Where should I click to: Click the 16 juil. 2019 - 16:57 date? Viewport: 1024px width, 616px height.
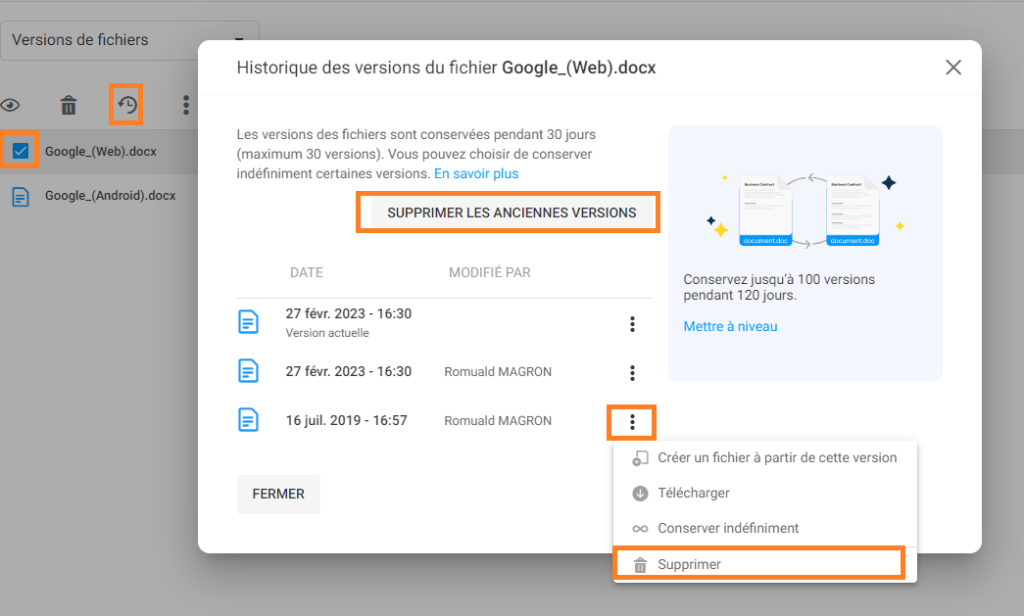coord(346,421)
